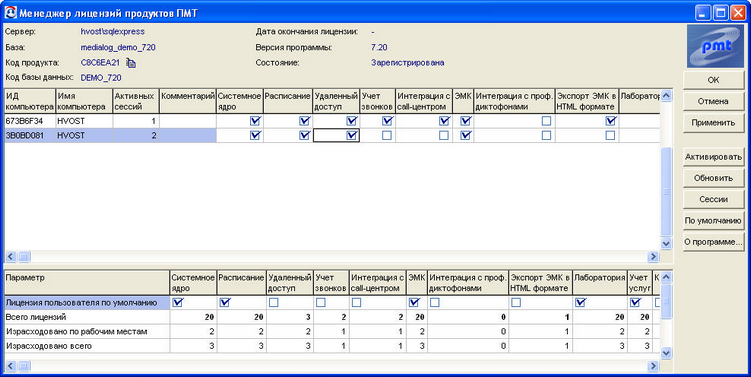This screenshot has width=751, height=377.
Task: Open the Сессии window
Action: [x=713, y=199]
